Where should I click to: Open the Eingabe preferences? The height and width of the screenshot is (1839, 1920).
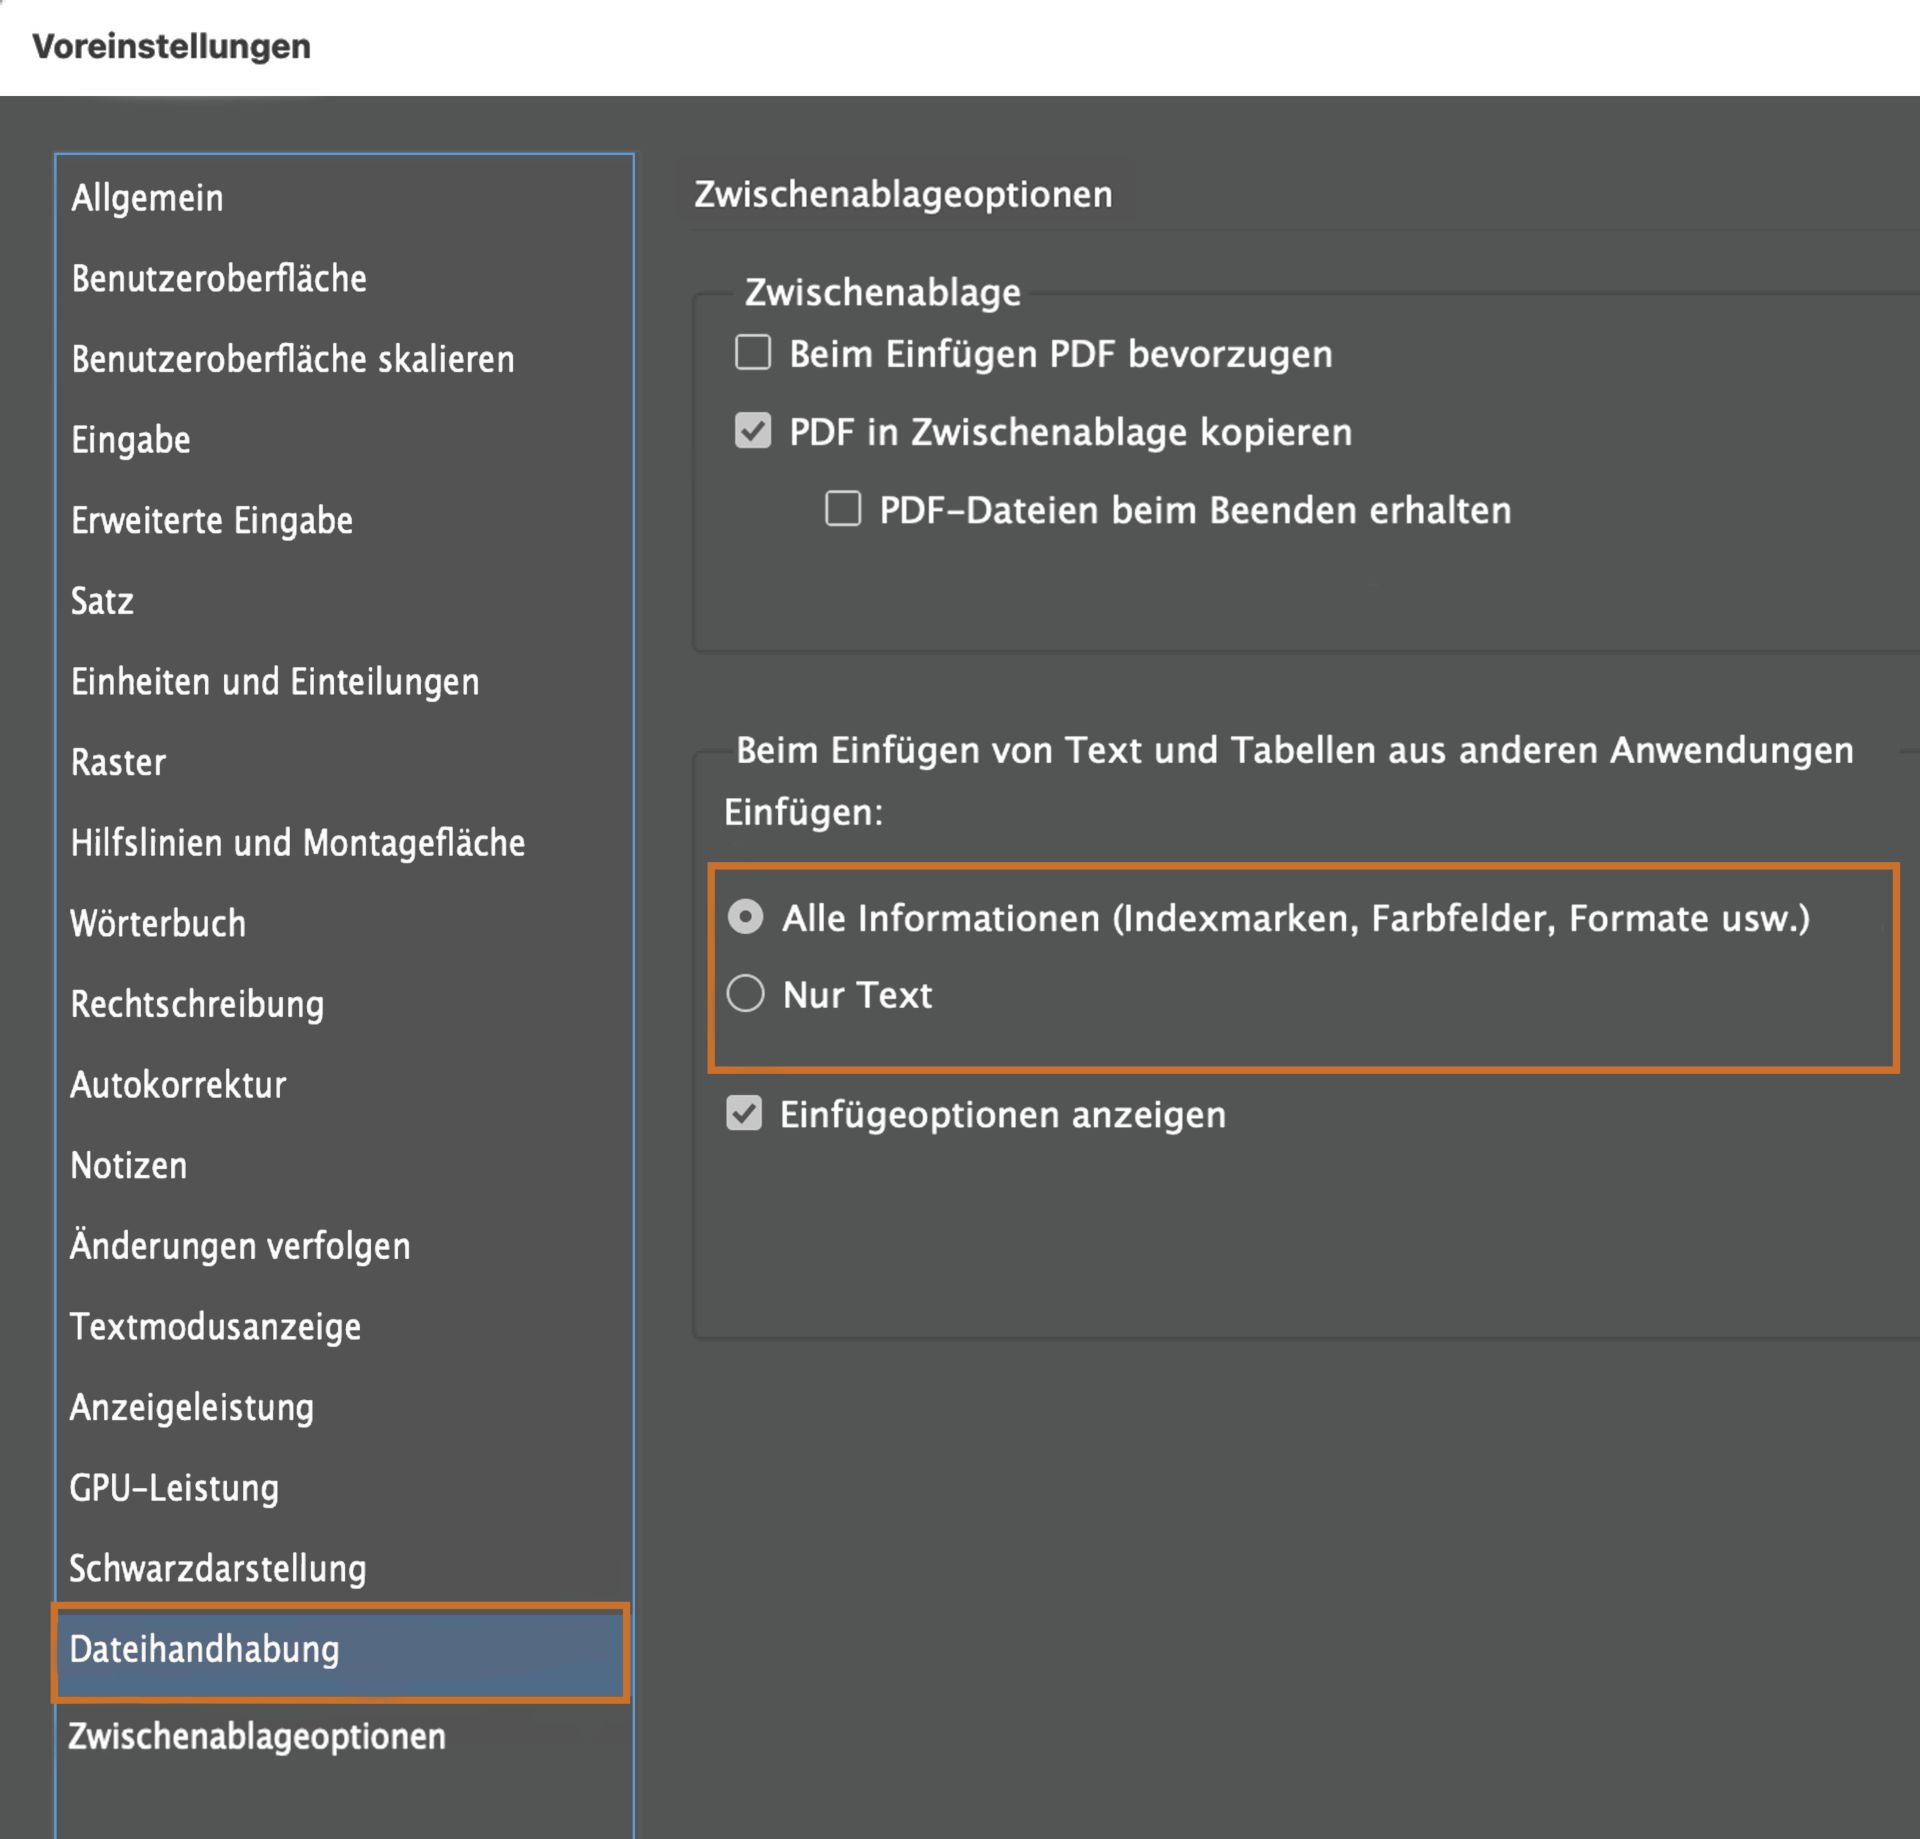(130, 439)
